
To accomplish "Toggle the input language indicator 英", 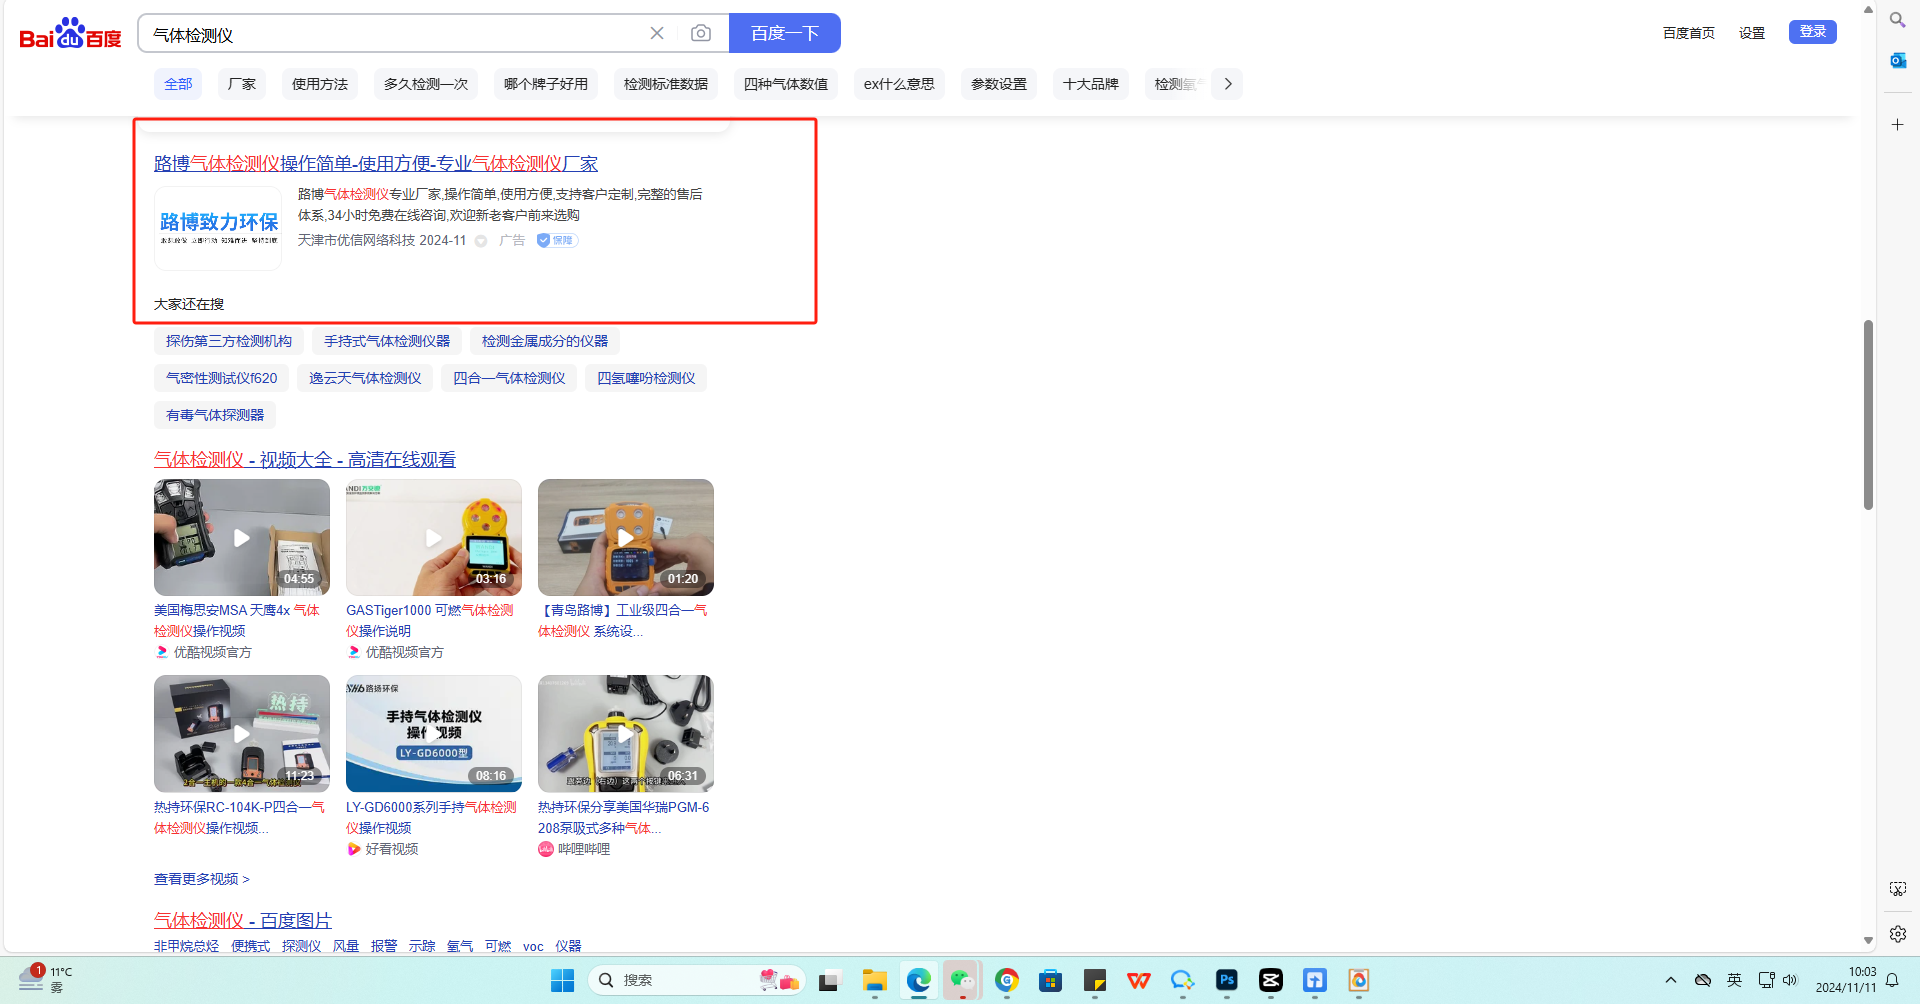I will click(x=1734, y=980).
